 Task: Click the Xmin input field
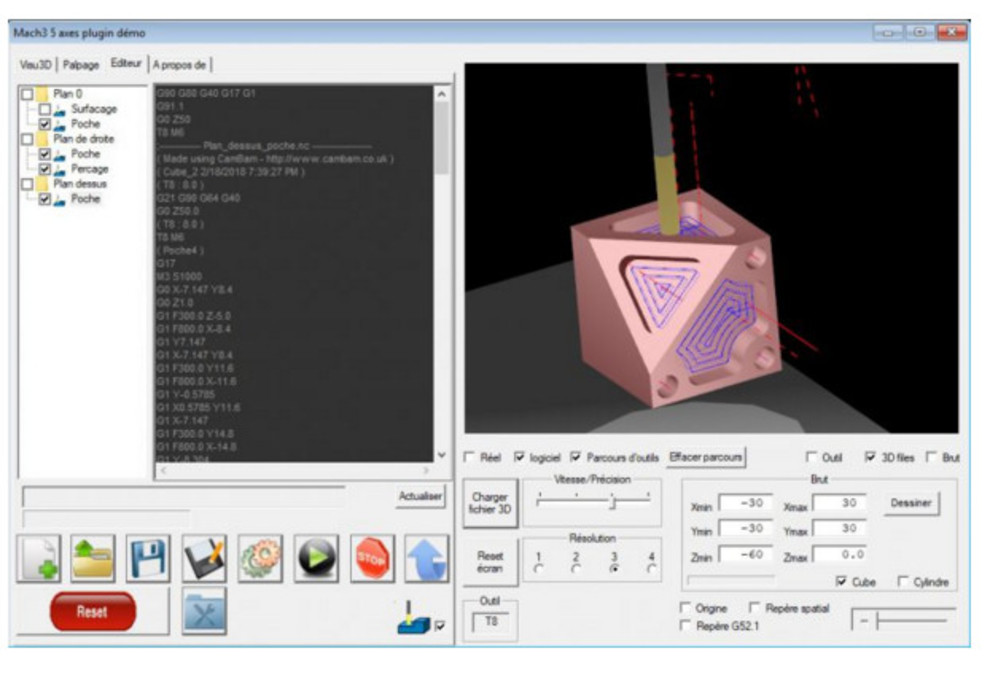pyautogui.click(x=743, y=503)
